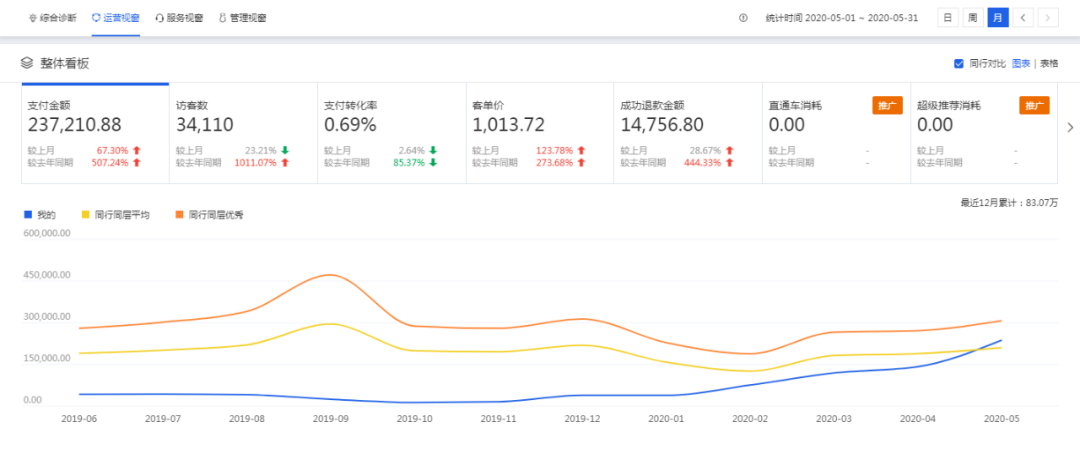Switch to 图表 view

(1021, 63)
